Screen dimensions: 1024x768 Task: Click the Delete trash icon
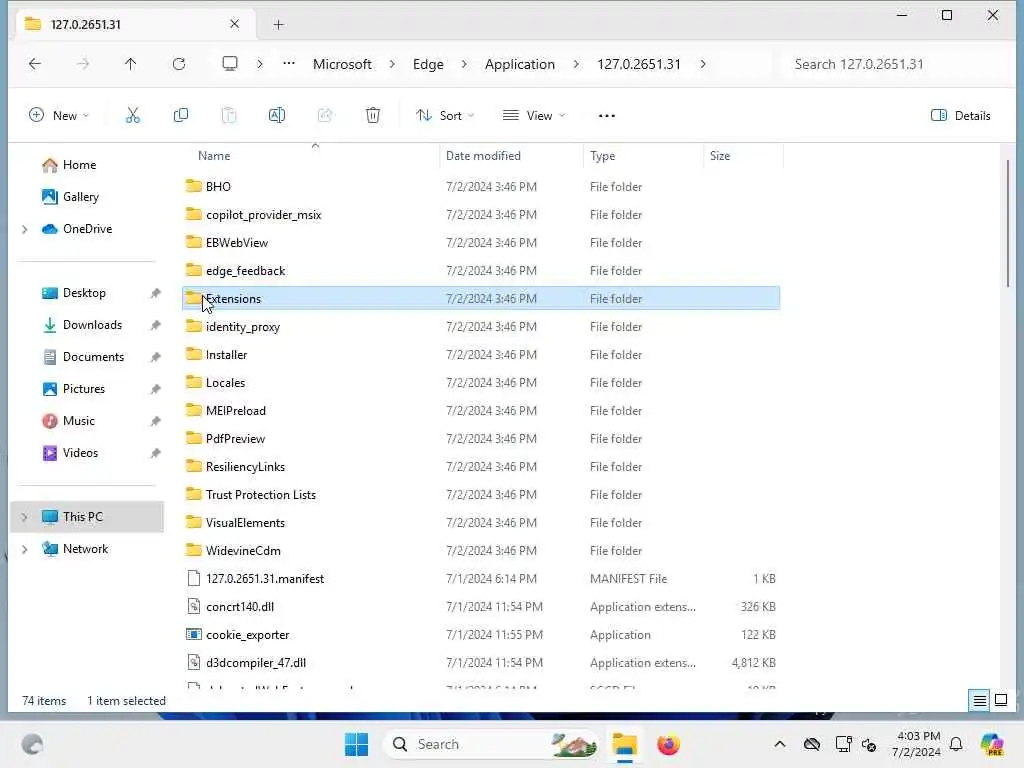tap(373, 116)
